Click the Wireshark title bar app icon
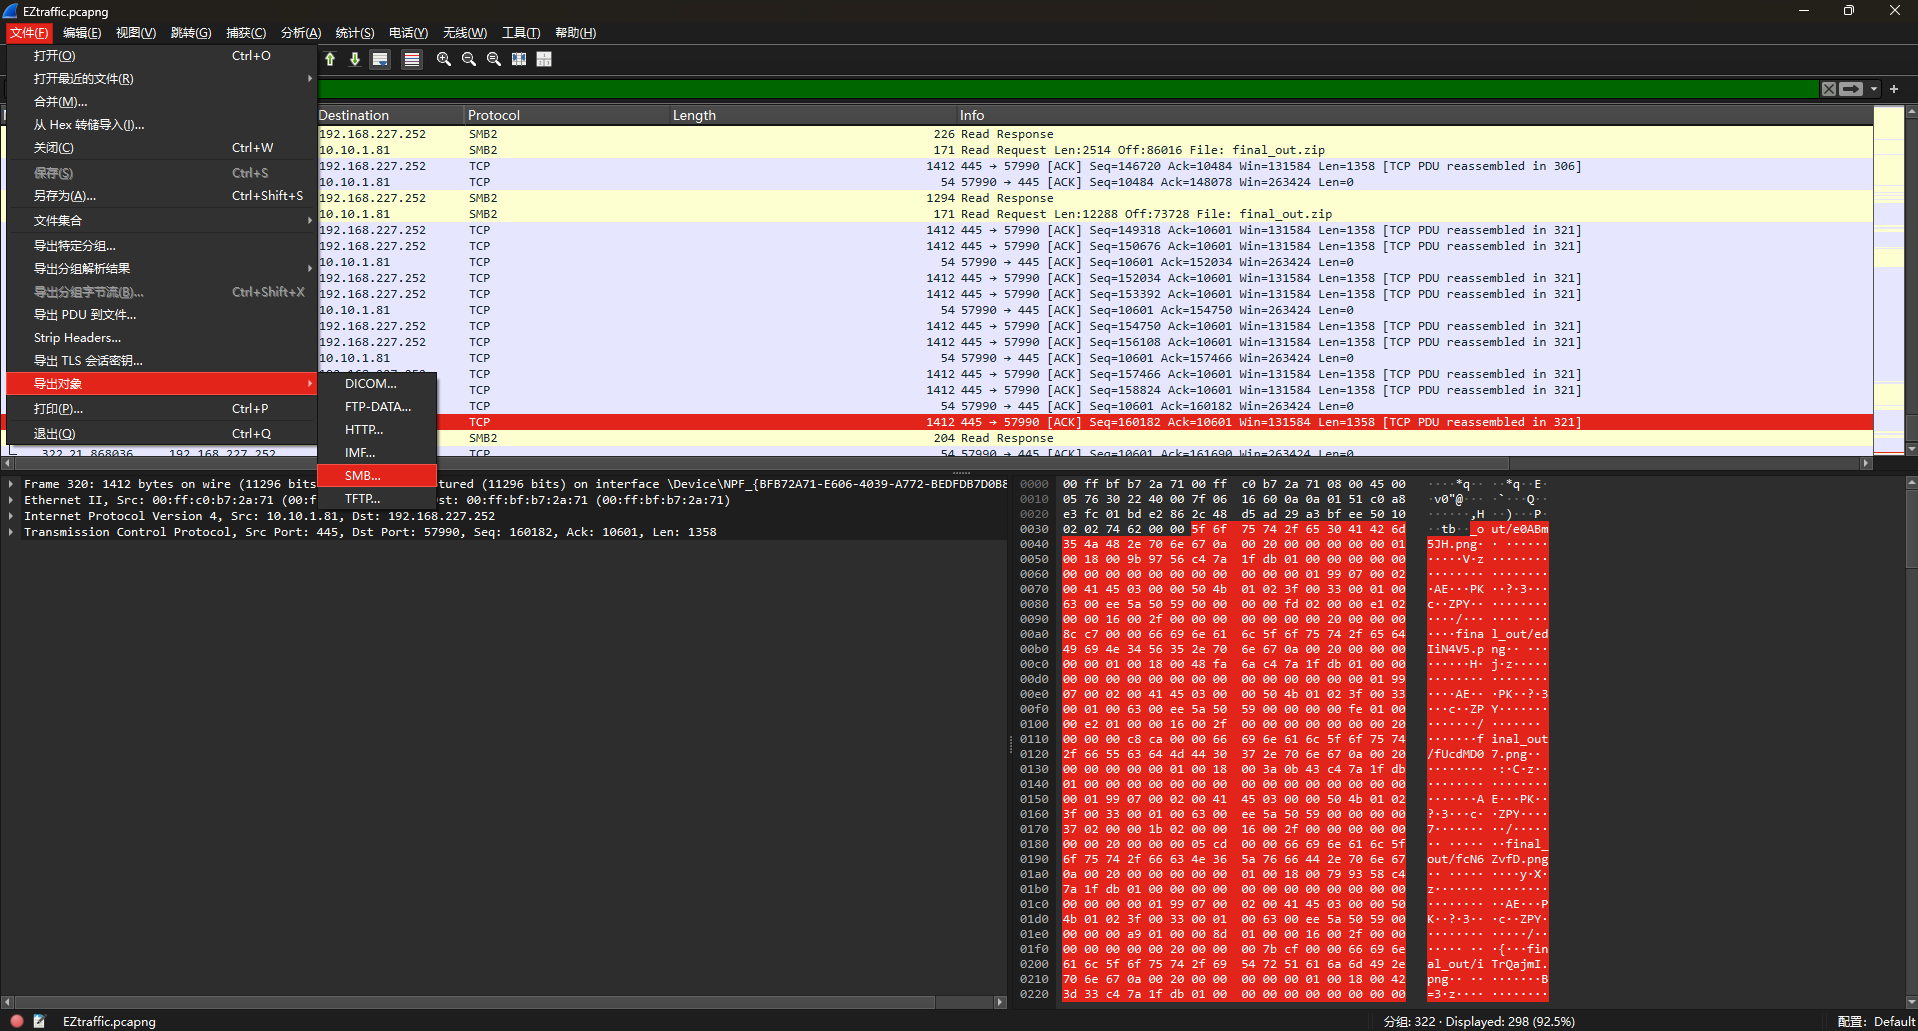 click(x=12, y=11)
